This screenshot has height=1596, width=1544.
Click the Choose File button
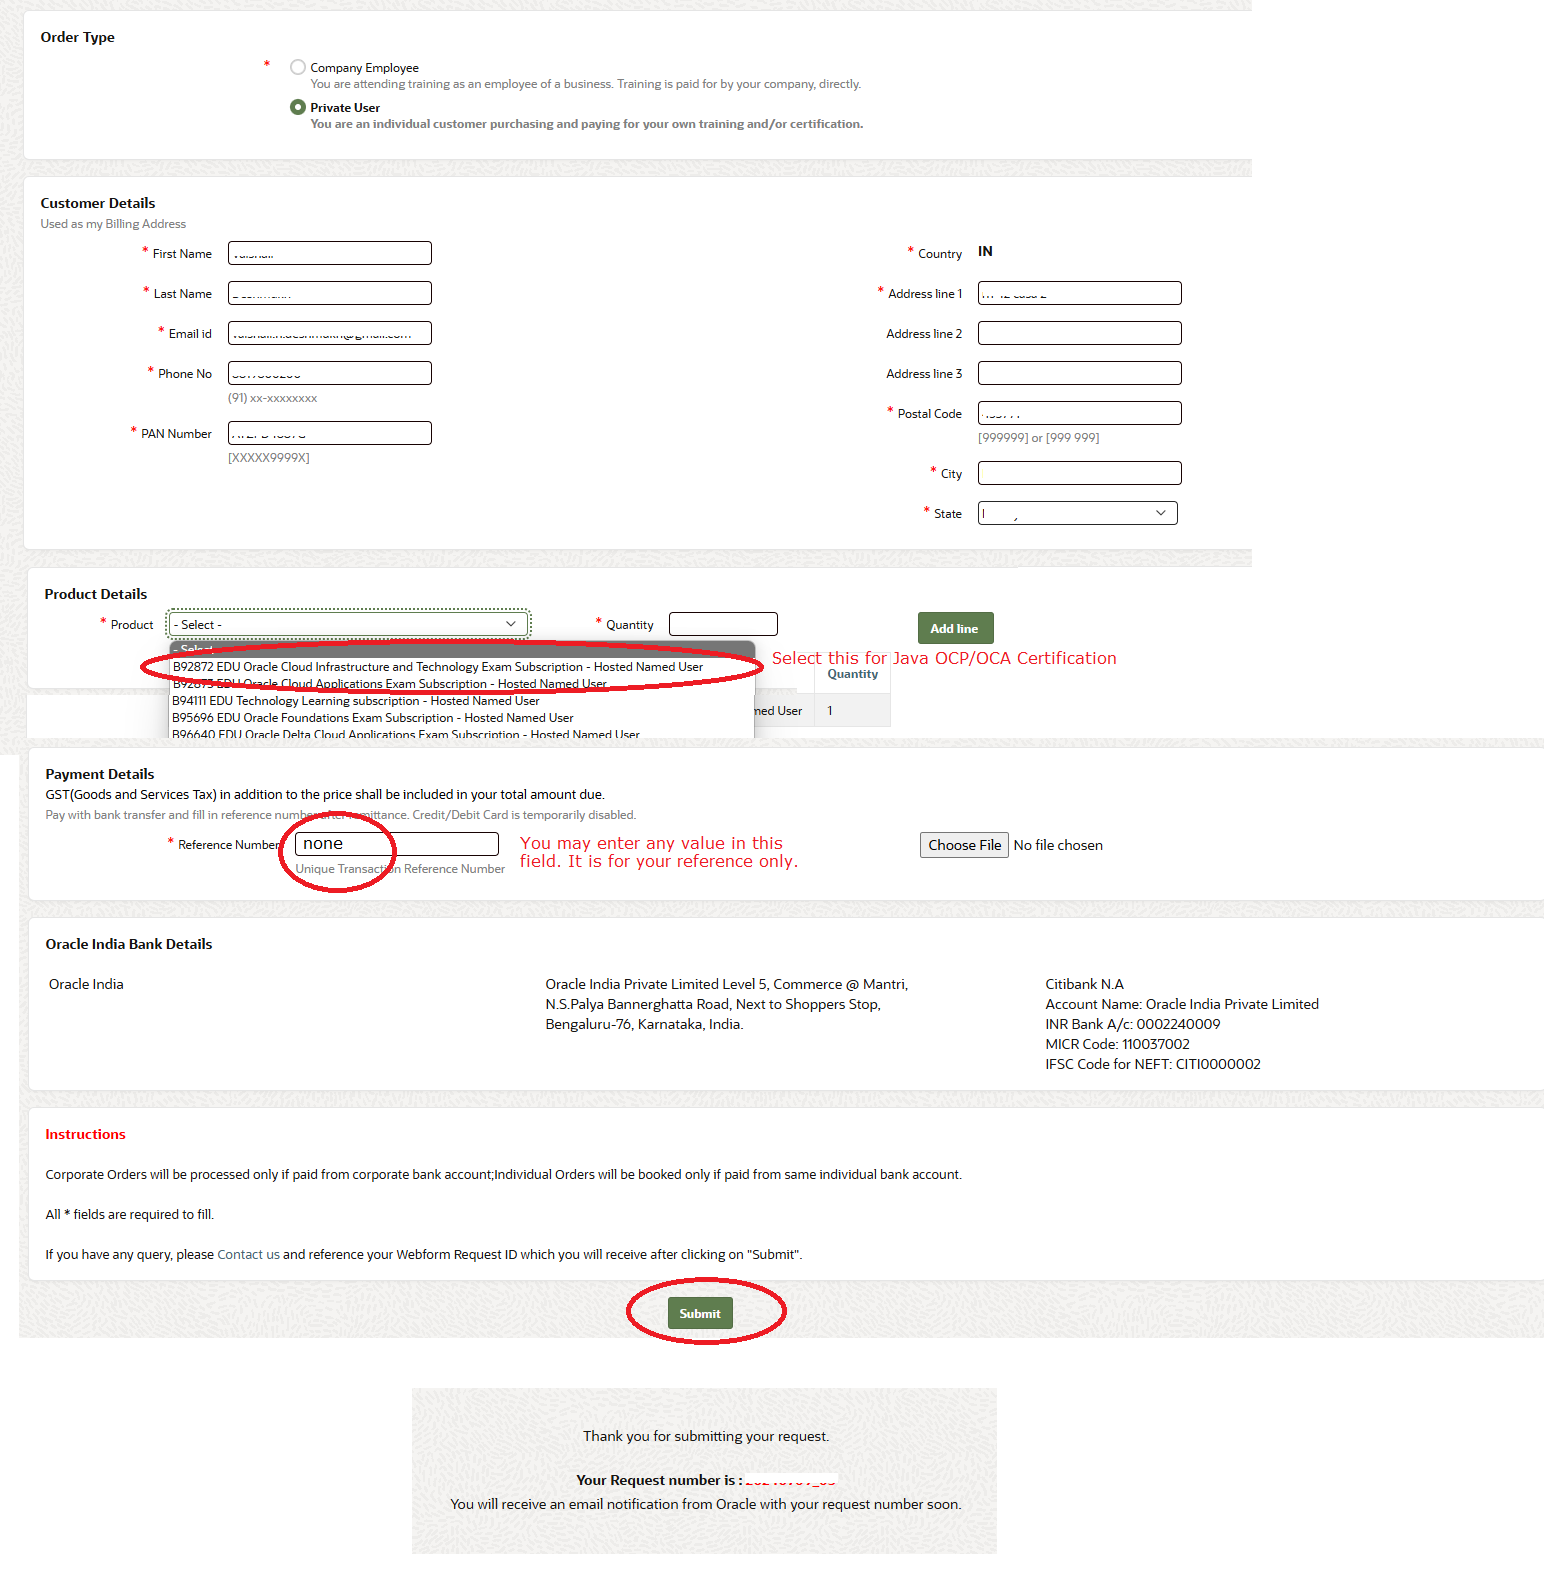point(964,845)
